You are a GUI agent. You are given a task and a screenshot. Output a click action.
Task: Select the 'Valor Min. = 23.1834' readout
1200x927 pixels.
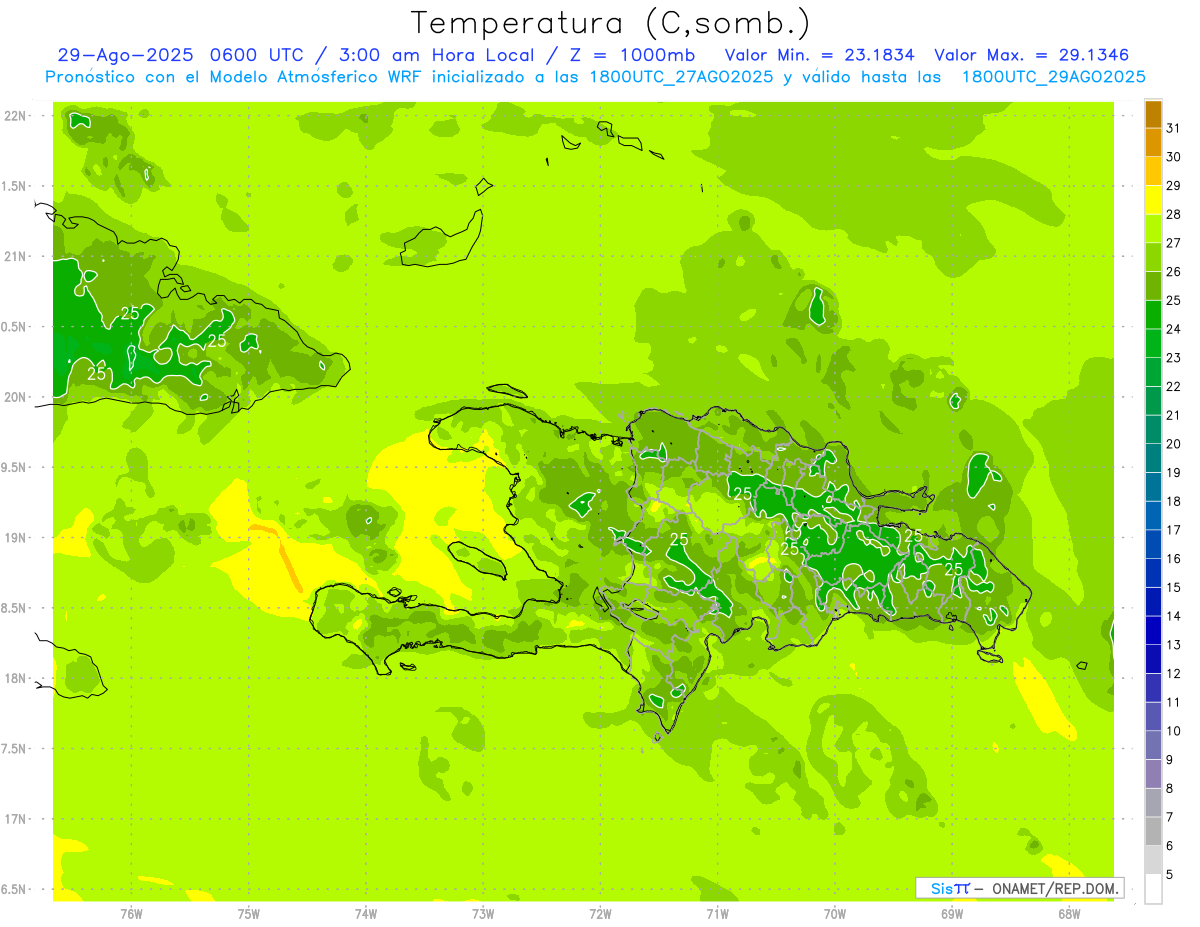click(x=822, y=55)
